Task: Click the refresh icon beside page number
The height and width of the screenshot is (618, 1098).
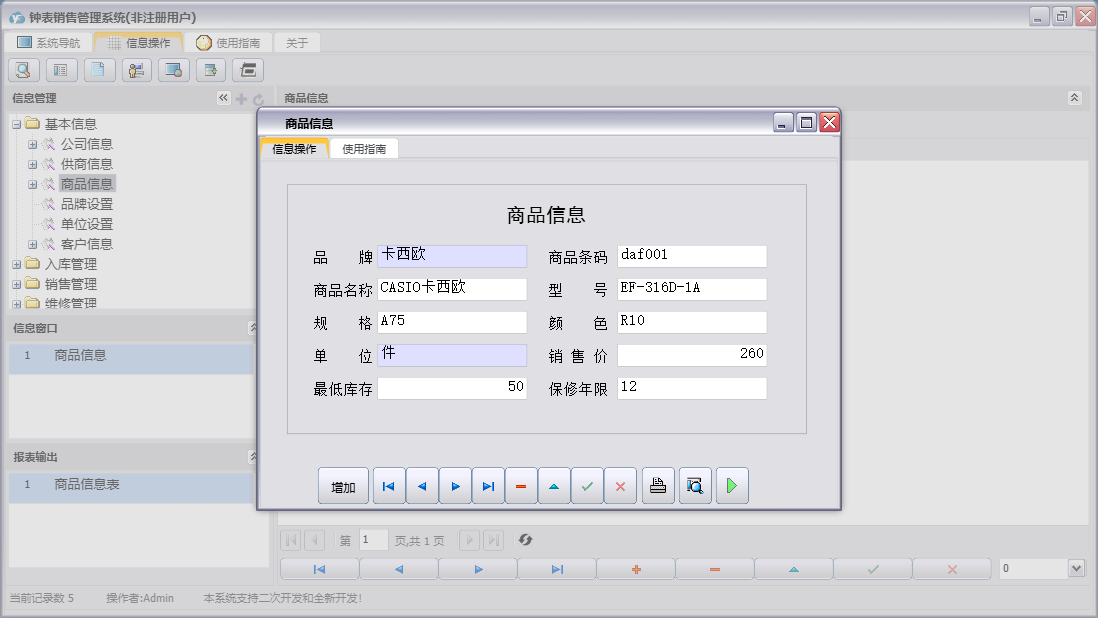Action: 525,540
